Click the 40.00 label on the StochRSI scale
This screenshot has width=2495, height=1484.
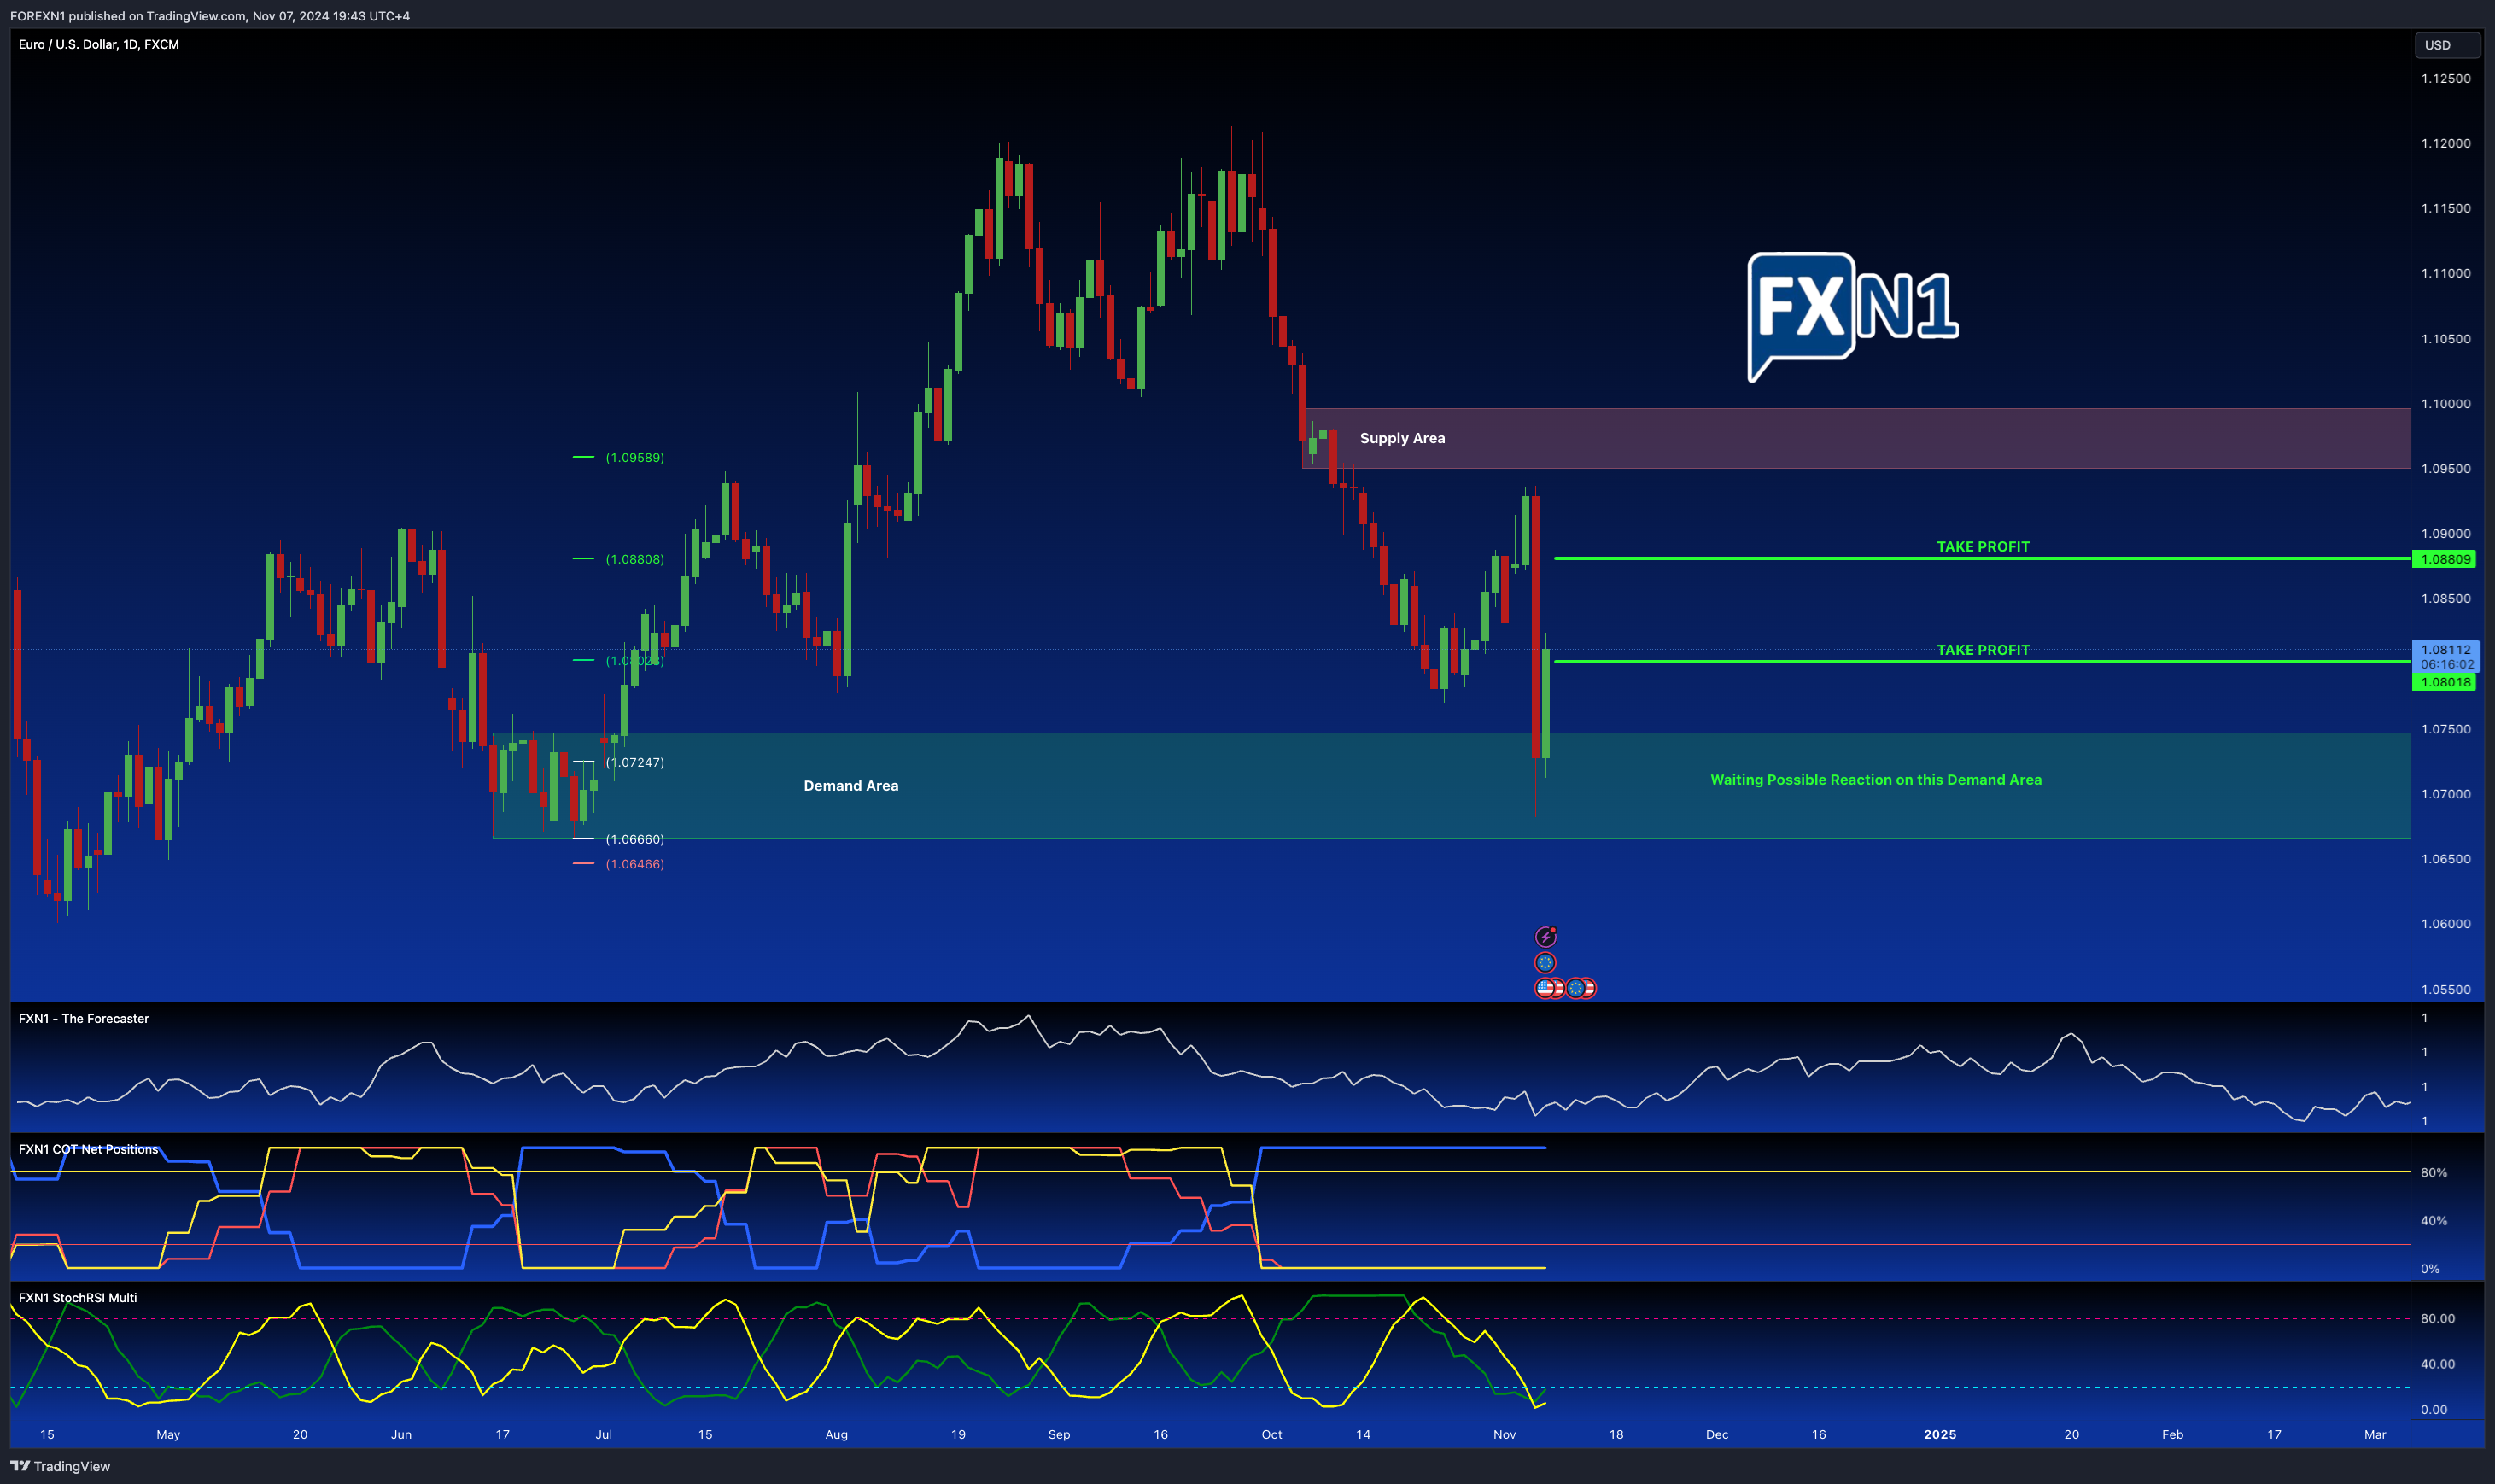pos(2438,1364)
